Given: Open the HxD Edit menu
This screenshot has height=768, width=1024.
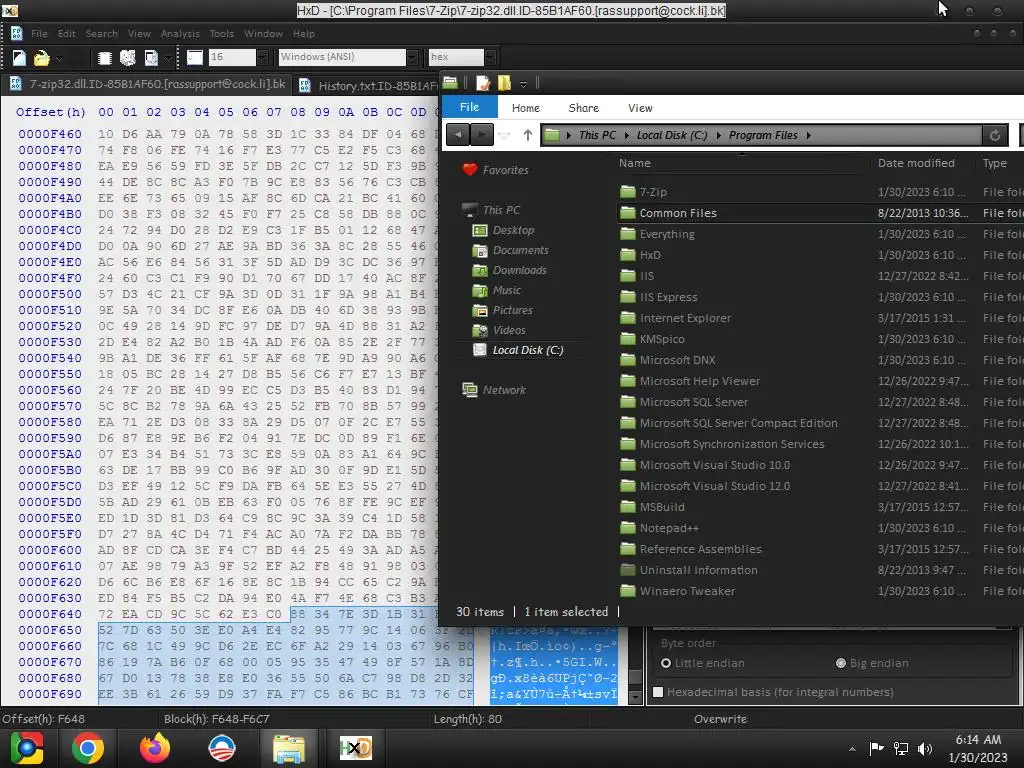Looking at the screenshot, I should [67, 33].
